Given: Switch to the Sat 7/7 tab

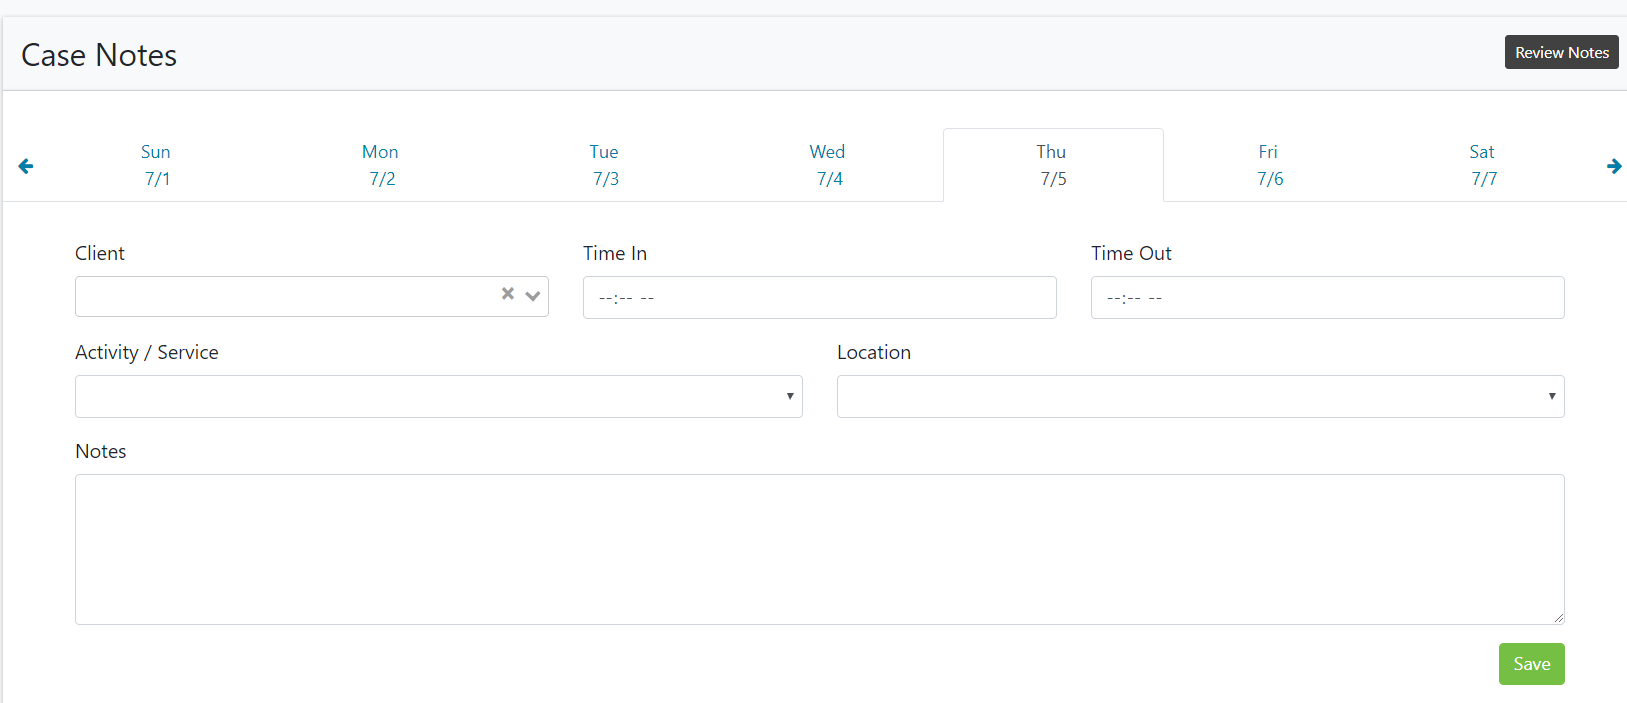Looking at the screenshot, I should pos(1483,165).
